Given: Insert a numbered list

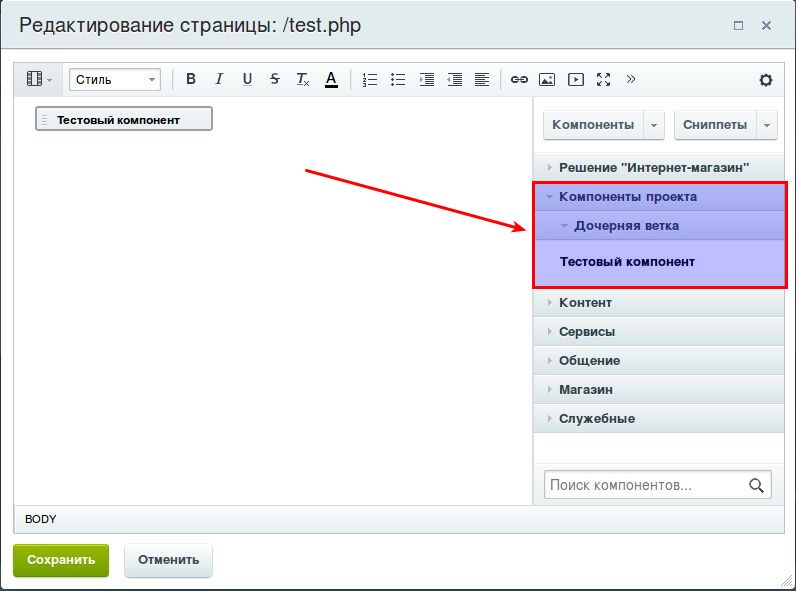Looking at the screenshot, I should pos(370,79).
